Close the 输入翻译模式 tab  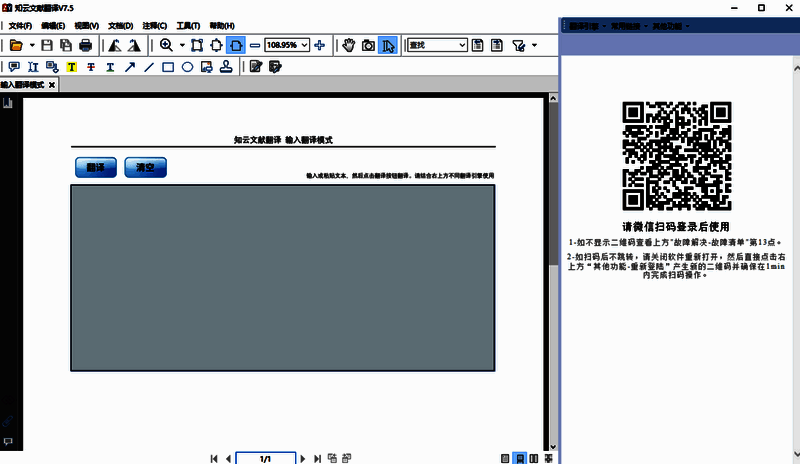(x=52, y=85)
